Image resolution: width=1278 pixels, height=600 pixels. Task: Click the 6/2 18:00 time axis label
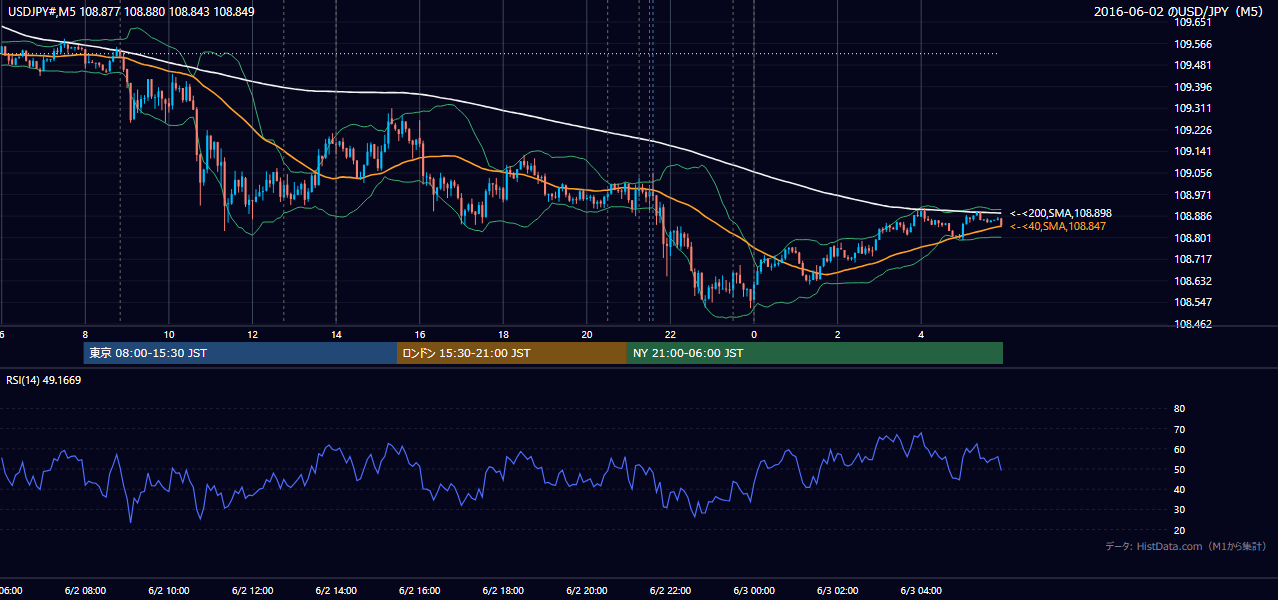503,590
